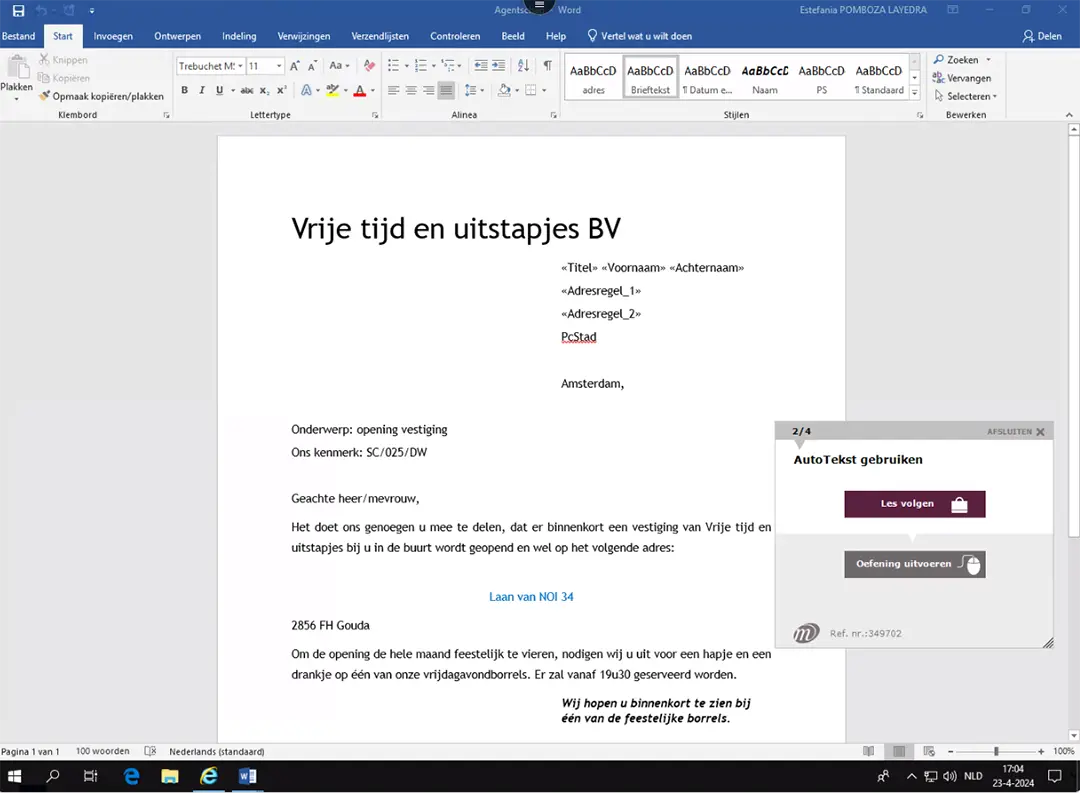Select the Naam style

tap(765, 78)
